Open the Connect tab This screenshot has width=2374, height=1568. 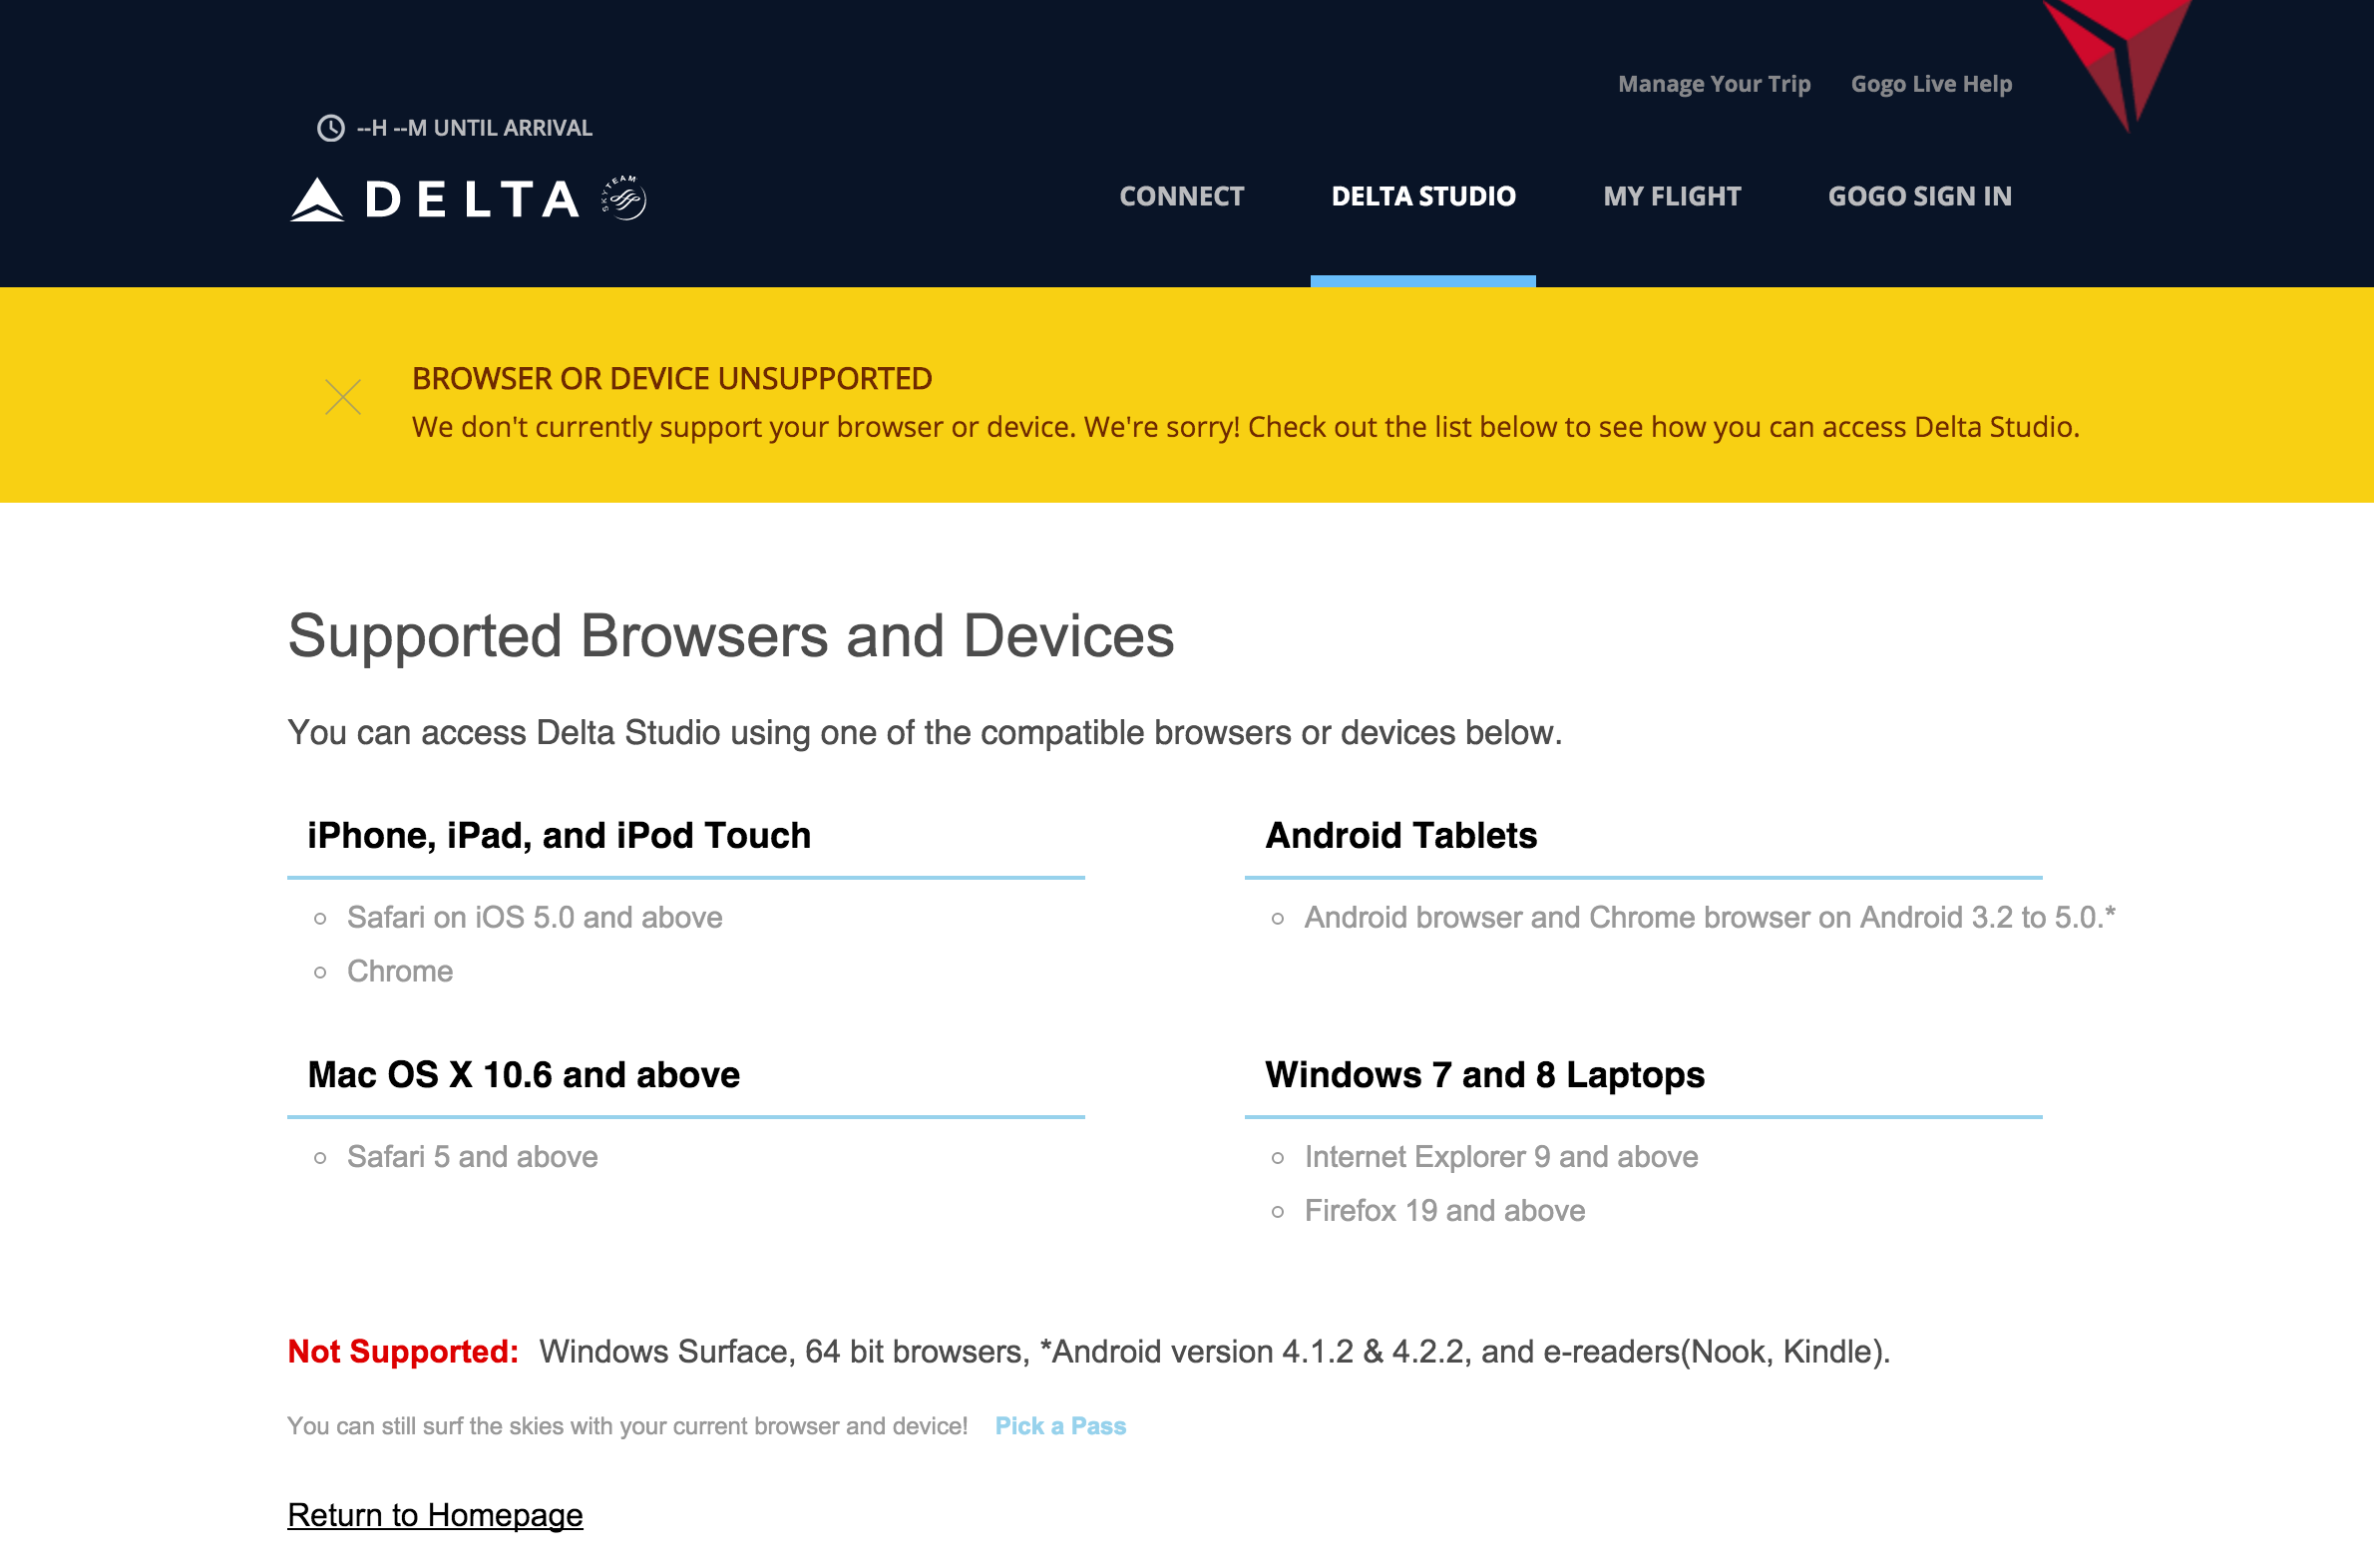click(1181, 196)
